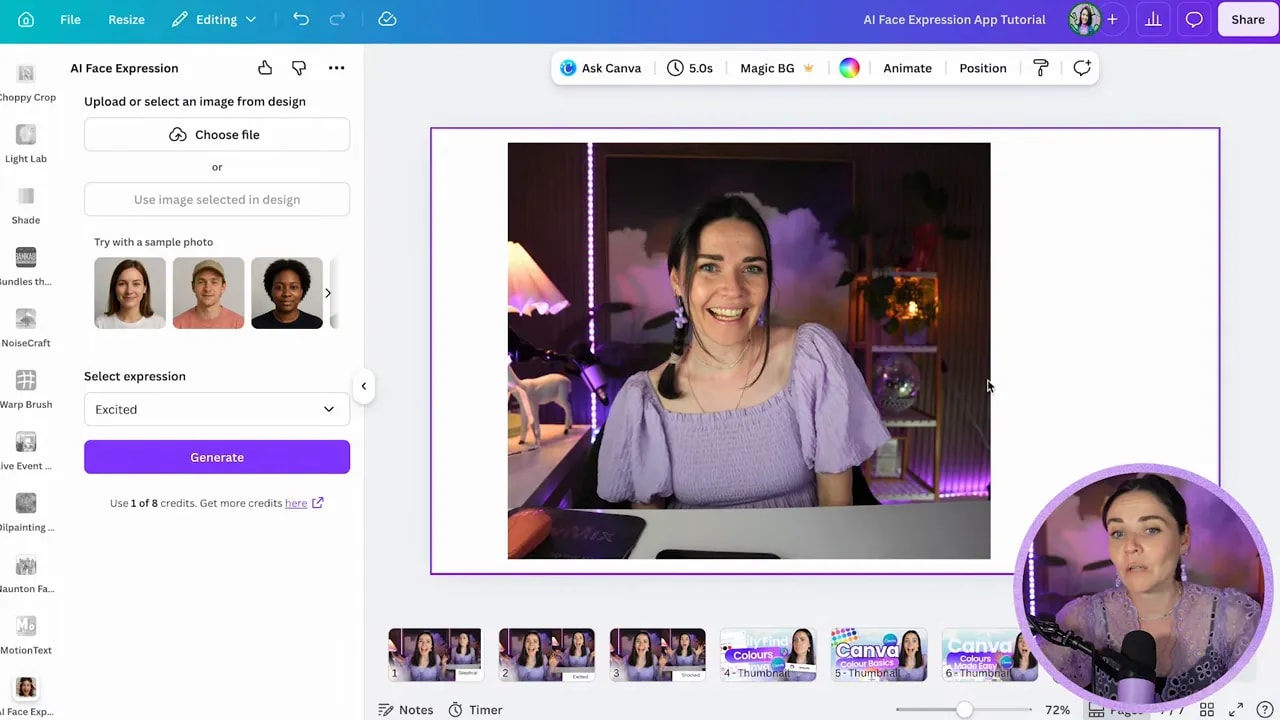Open the Naunton Fa... app in sidebar
Screen dimensions: 1280x720
pos(26,574)
